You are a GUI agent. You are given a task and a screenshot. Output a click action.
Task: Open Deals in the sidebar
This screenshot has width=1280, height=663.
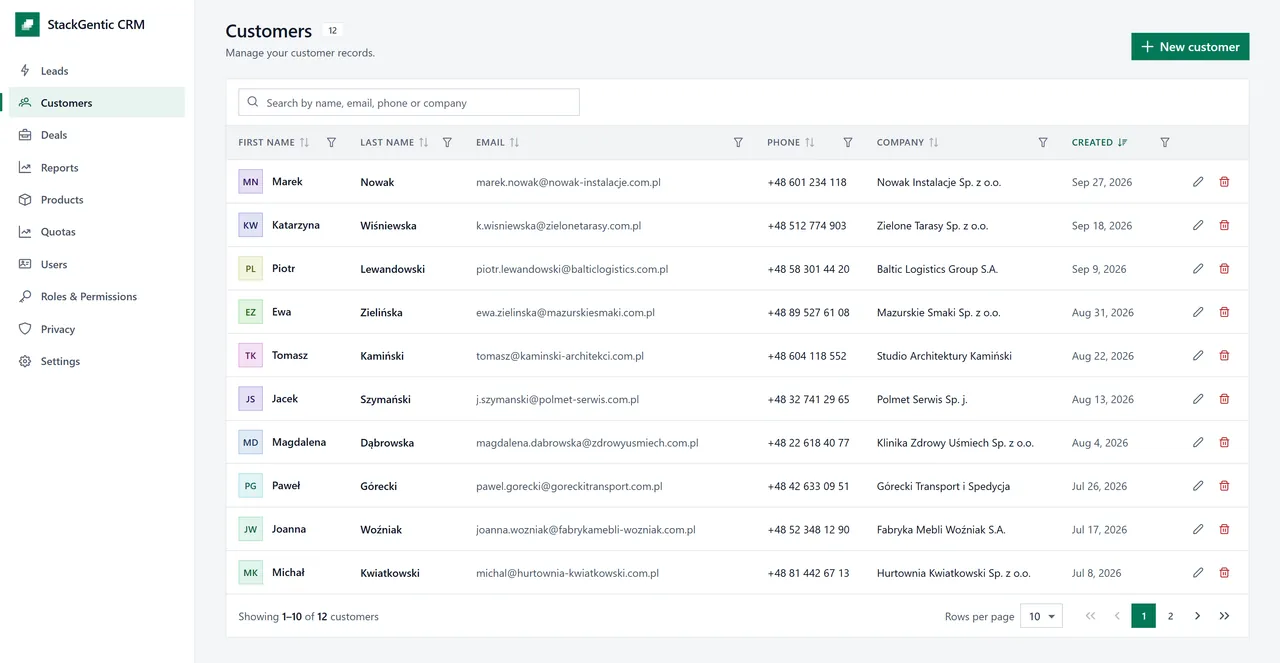pos(97,135)
